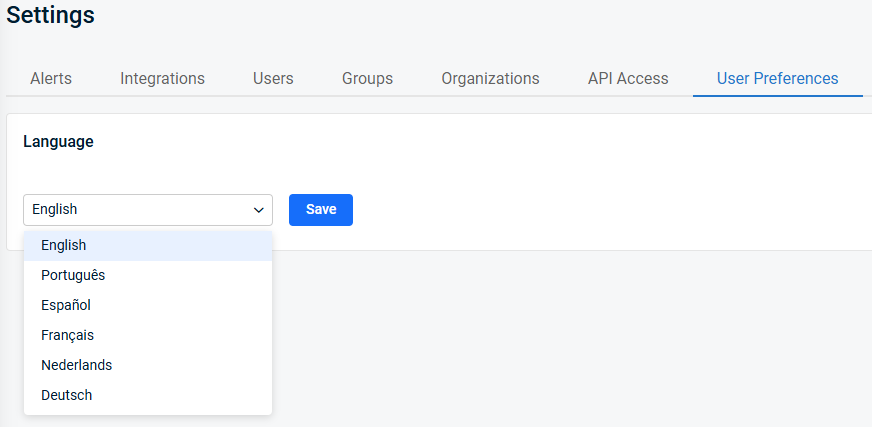This screenshot has width=872, height=427.
Task: Choose Français as the language
Action: click(x=148, y=335)
